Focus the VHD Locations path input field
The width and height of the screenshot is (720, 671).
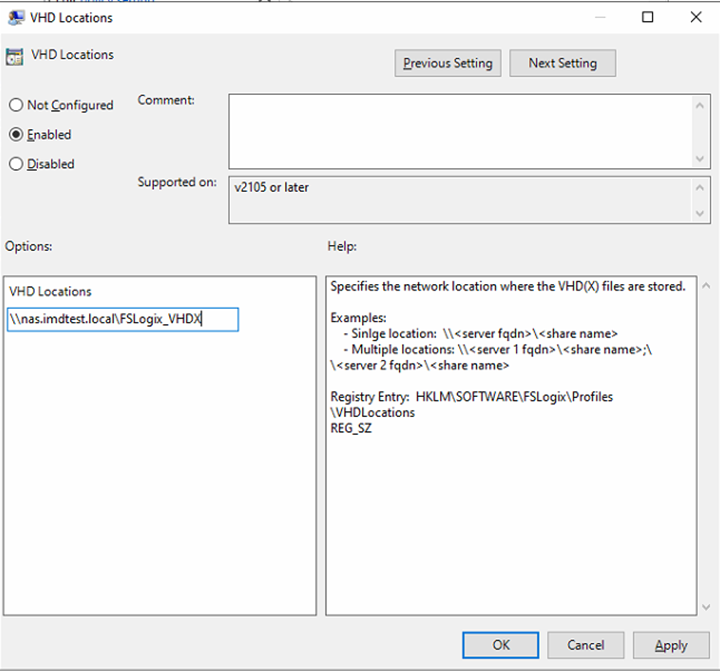click(121, 319)
